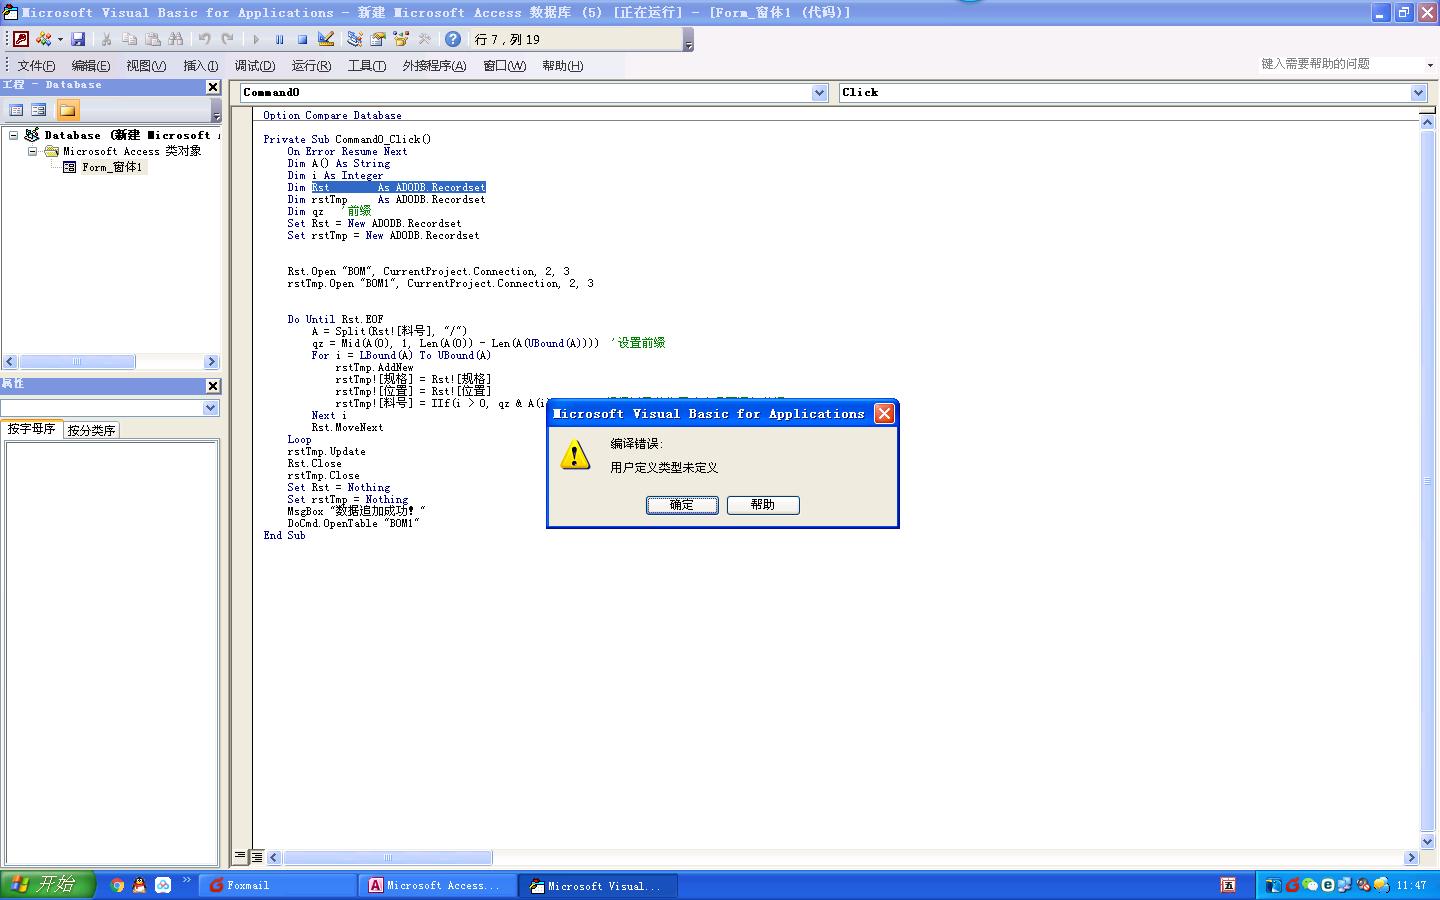Click the blue Help question mark icon

pyautogui.click(x=453, y=39)
